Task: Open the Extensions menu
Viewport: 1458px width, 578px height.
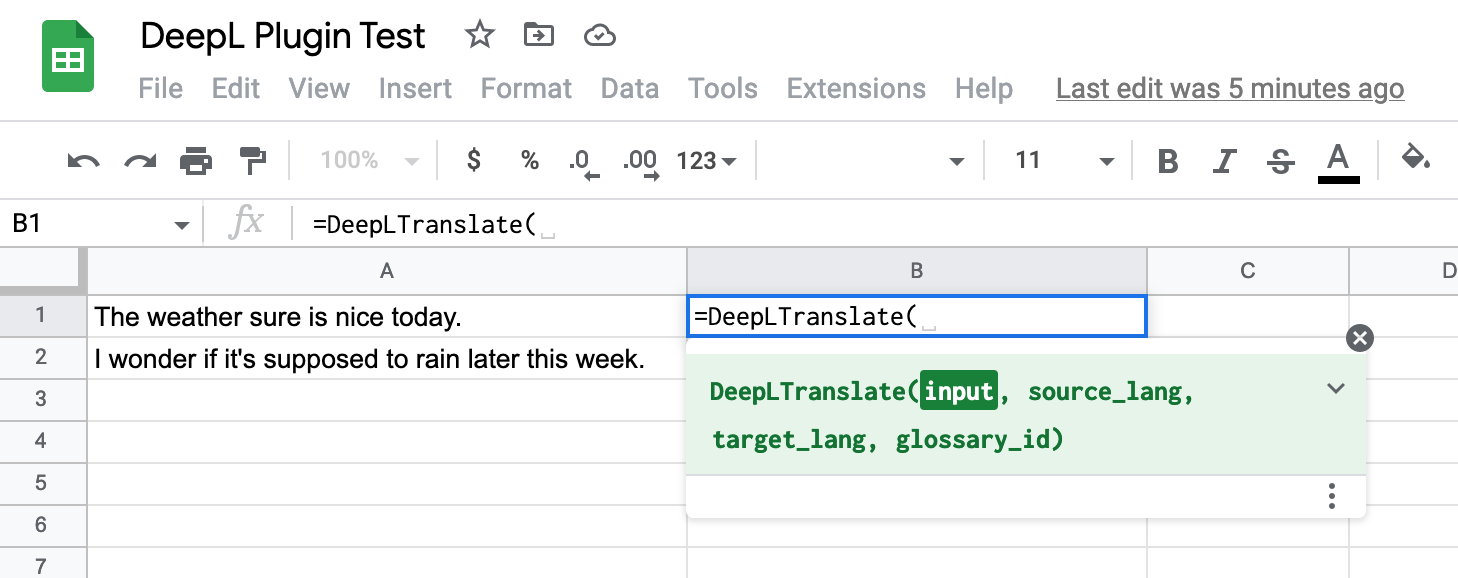Action: [x=856, y=88]
